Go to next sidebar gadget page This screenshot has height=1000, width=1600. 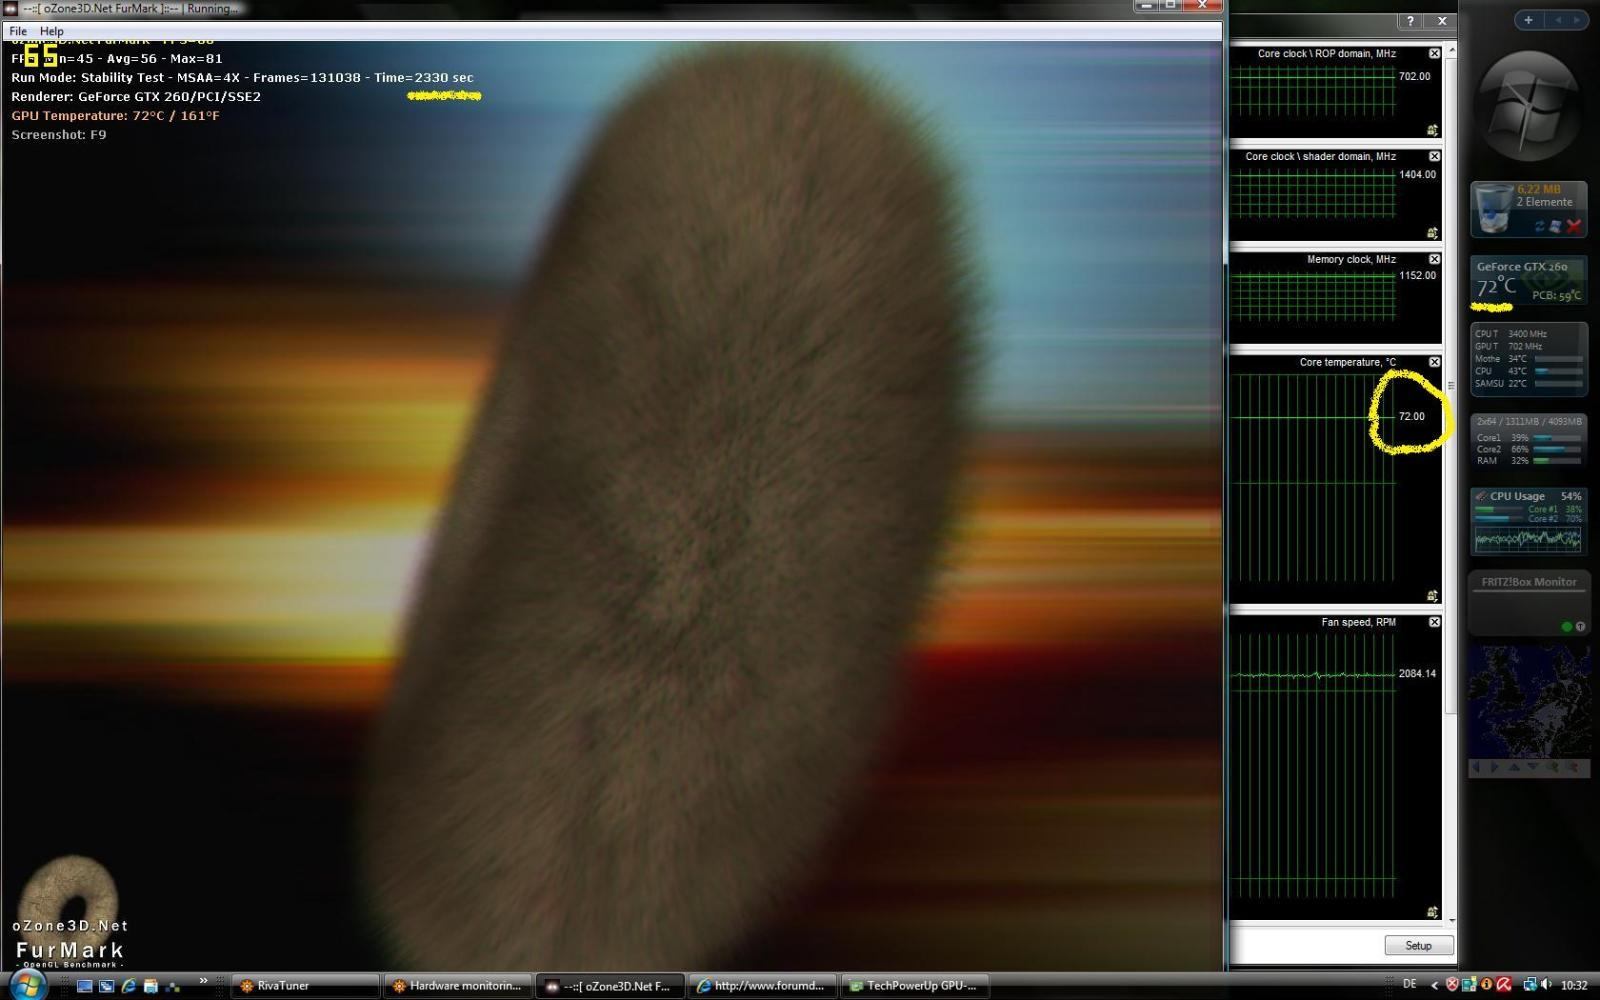(1576, 20)
